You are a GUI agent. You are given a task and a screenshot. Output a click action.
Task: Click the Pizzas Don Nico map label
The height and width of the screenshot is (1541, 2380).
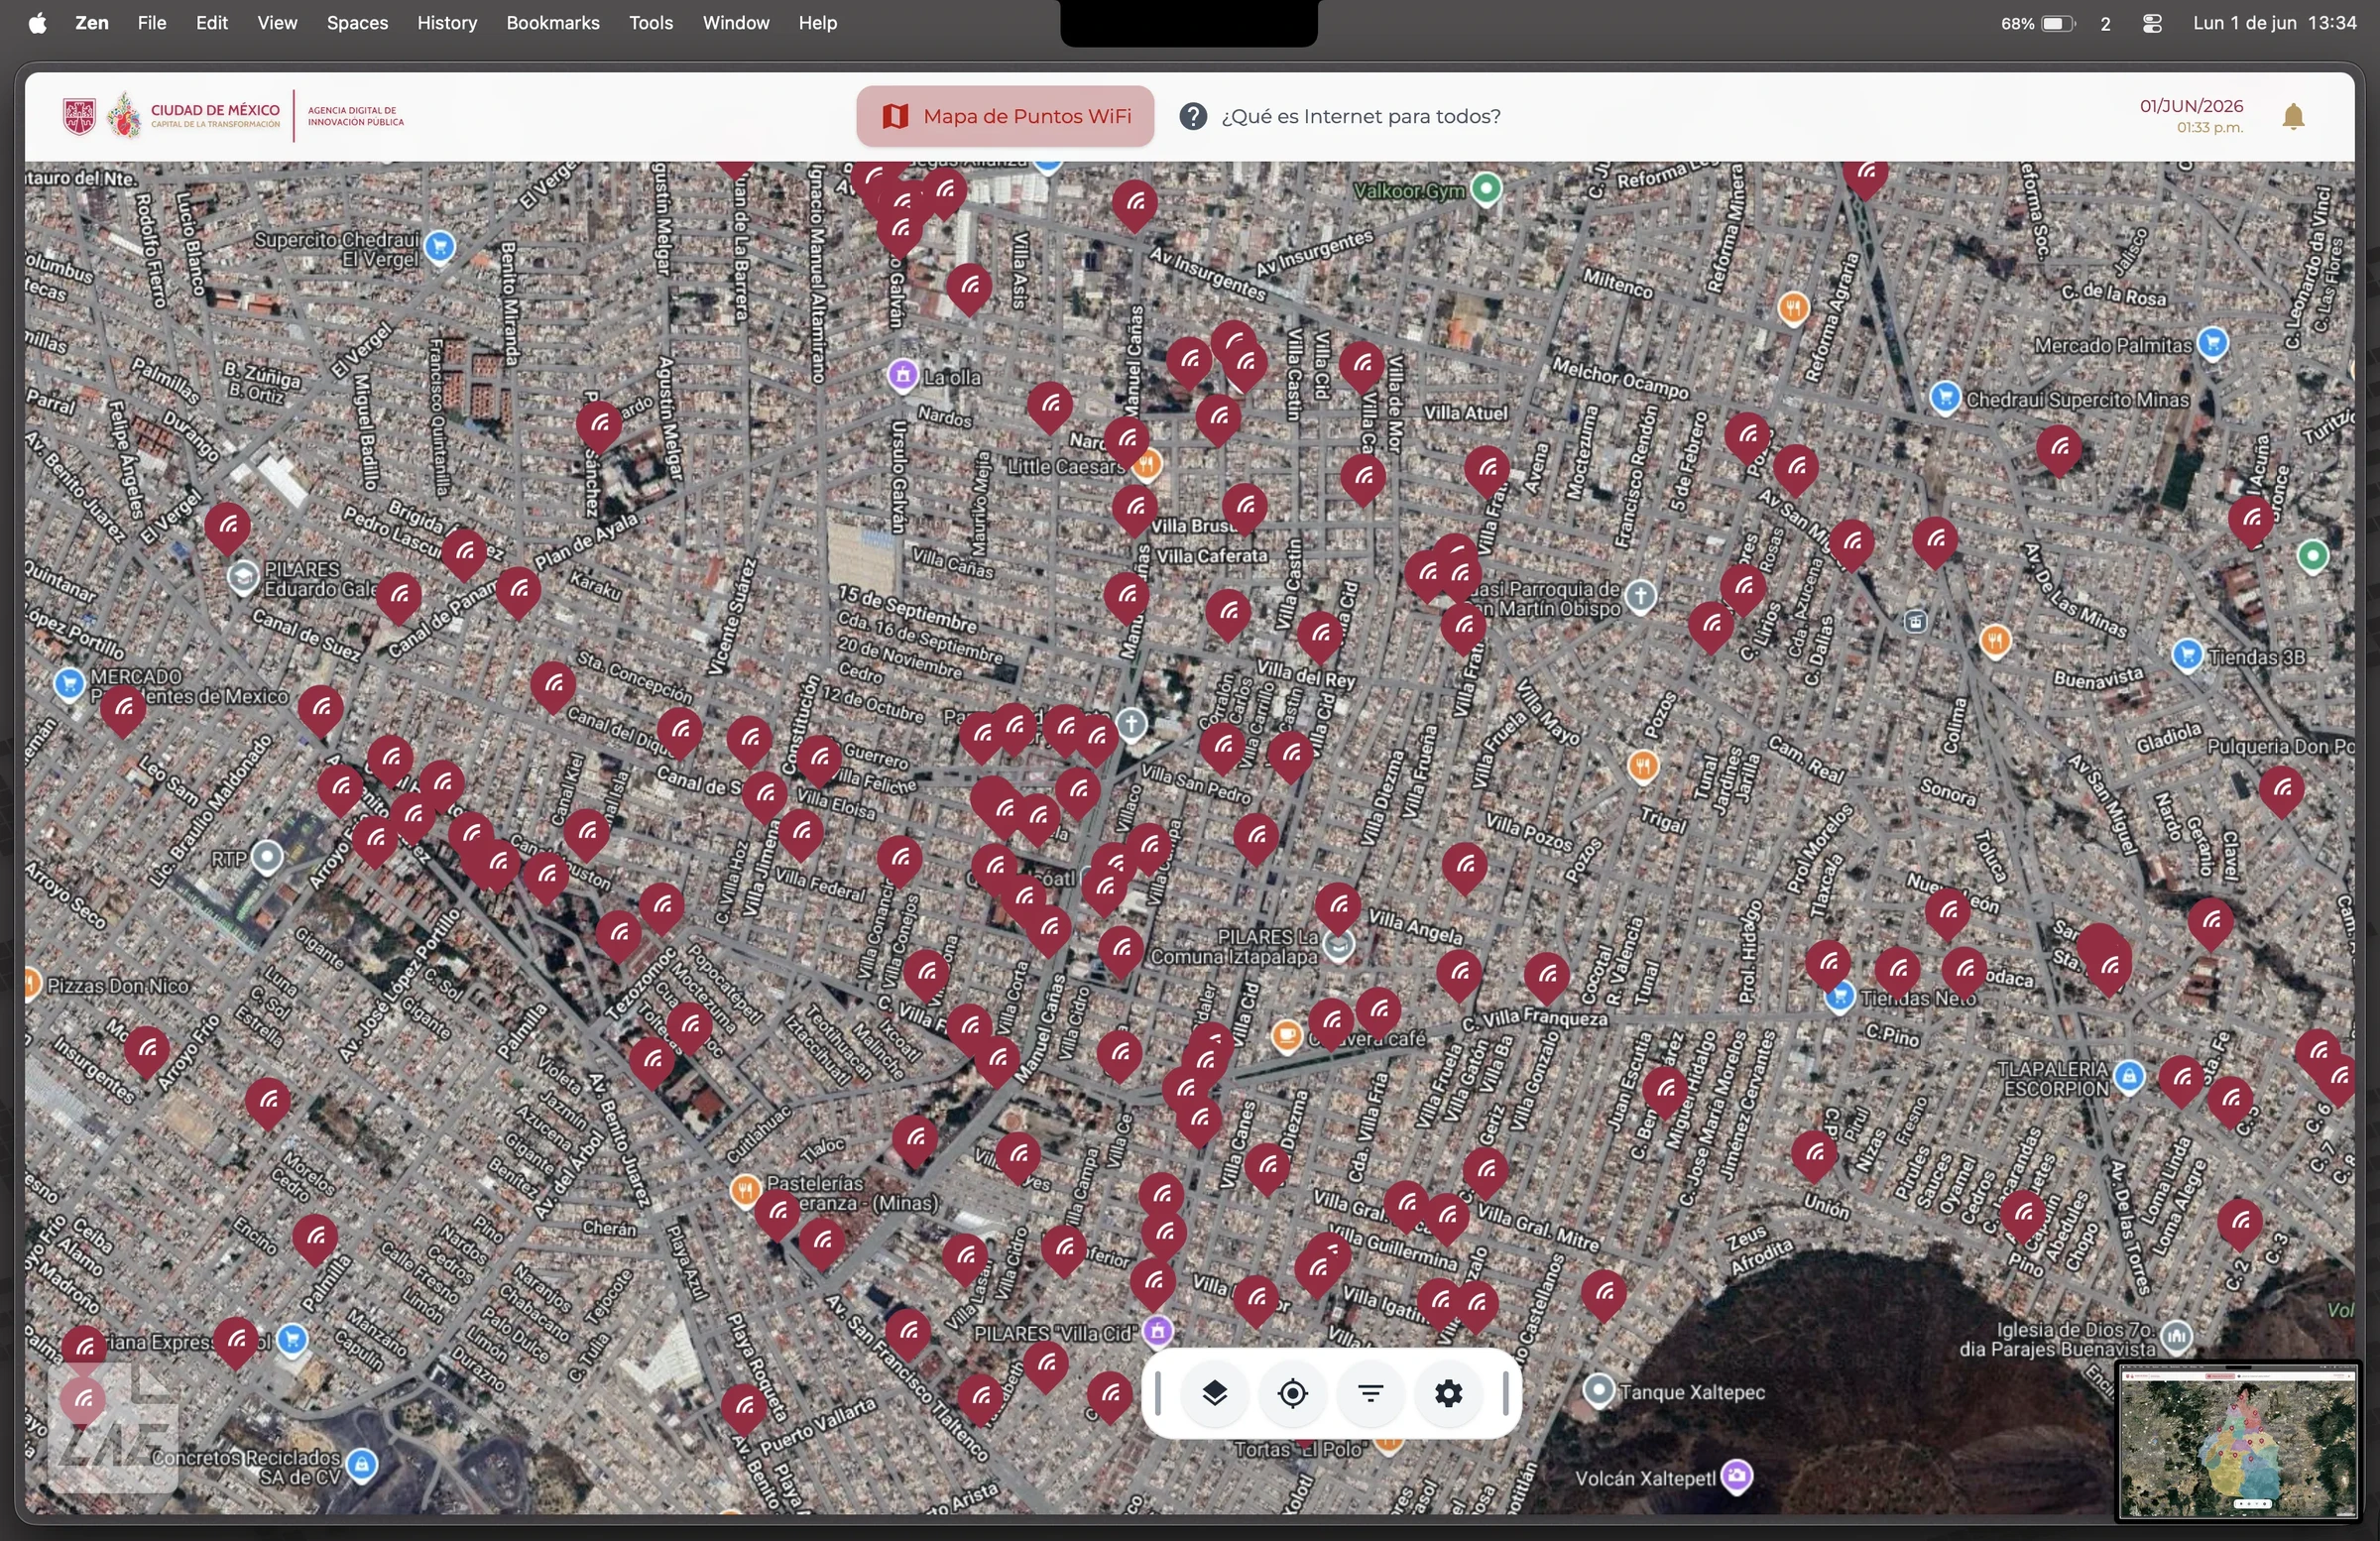(118, 985)
